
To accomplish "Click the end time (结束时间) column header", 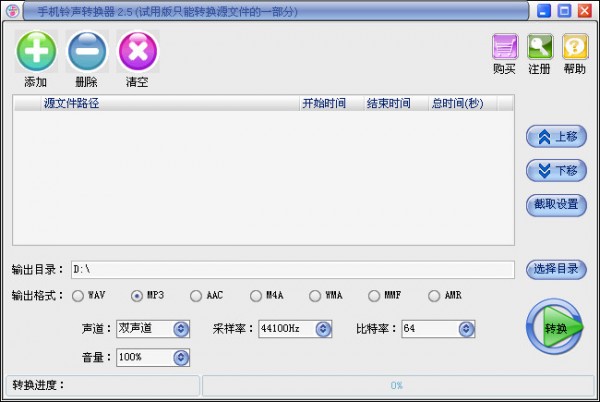I will tap(396, 103).
